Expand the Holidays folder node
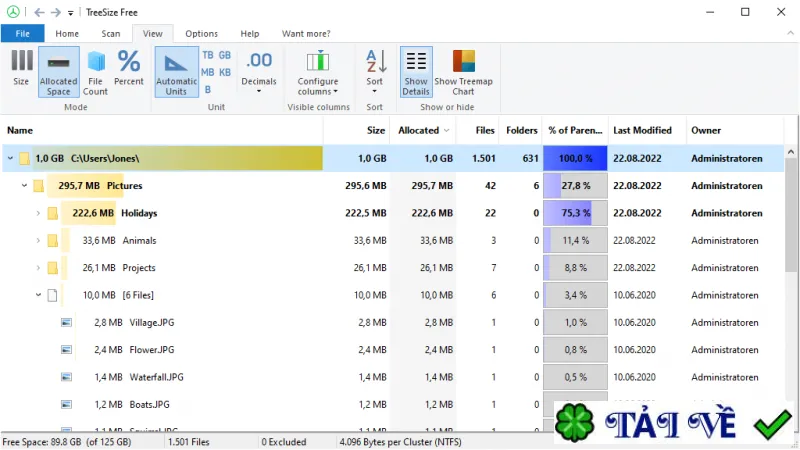The height and width of the screenshot is (450, 800). click(x=38, y=213)
